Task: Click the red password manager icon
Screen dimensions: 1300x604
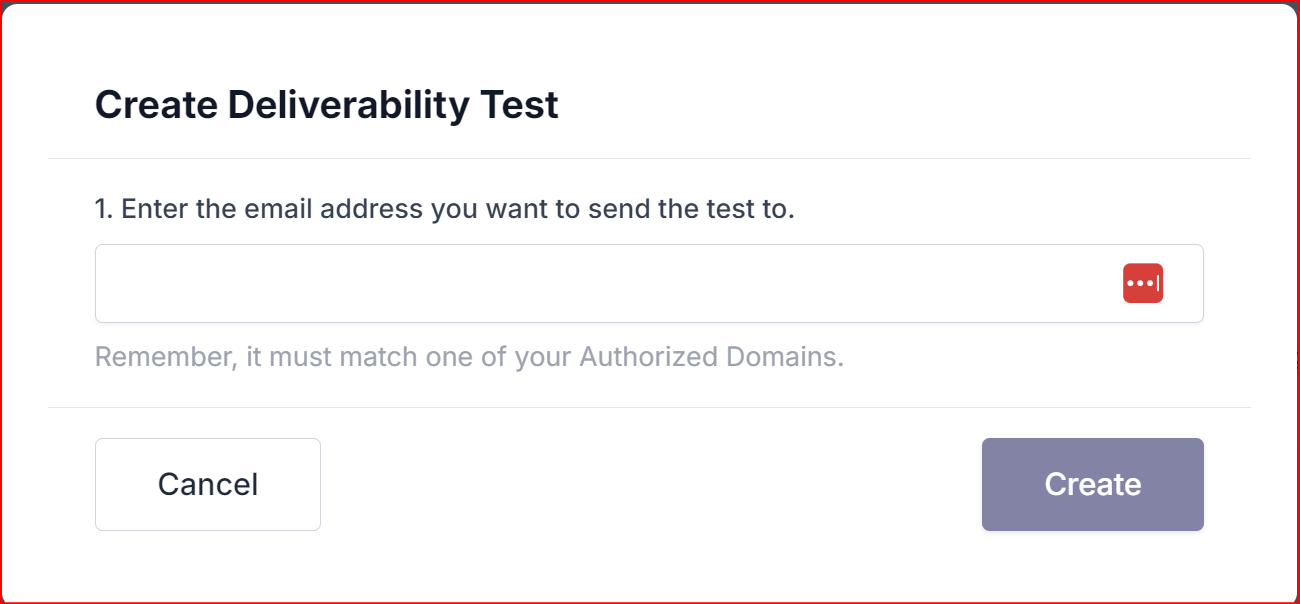Action: (x=1143, y=283)
